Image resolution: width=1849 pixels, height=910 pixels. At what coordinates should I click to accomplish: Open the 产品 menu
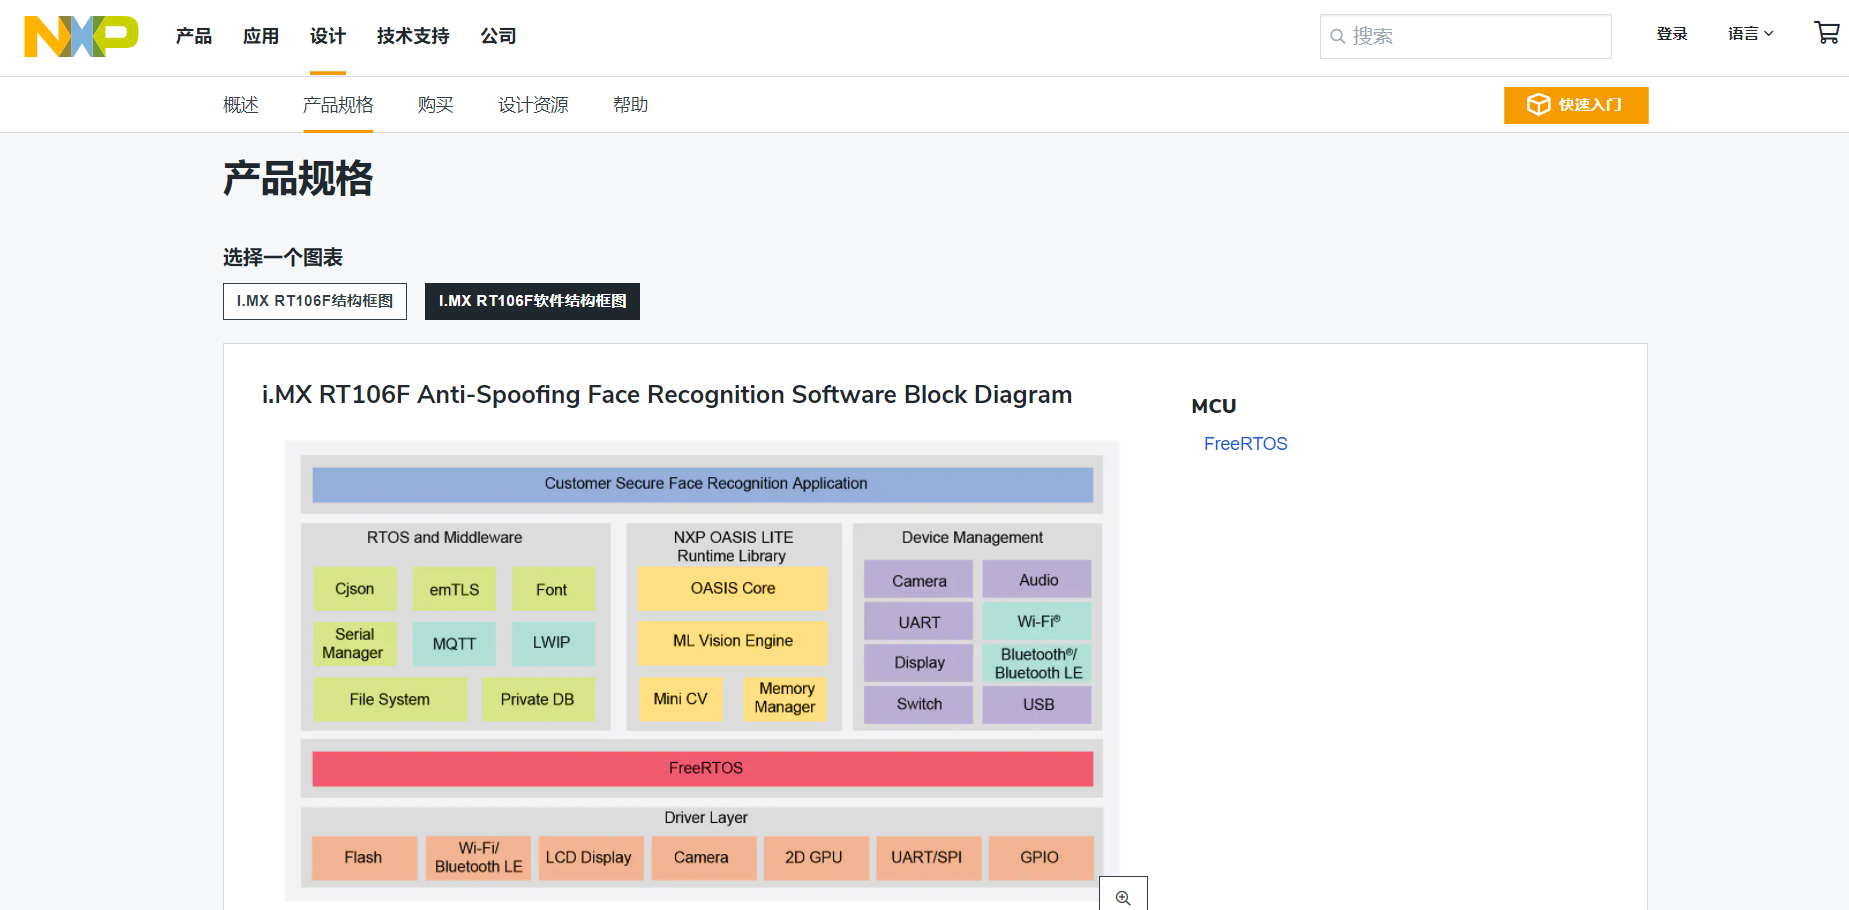(x=194, y=36)
